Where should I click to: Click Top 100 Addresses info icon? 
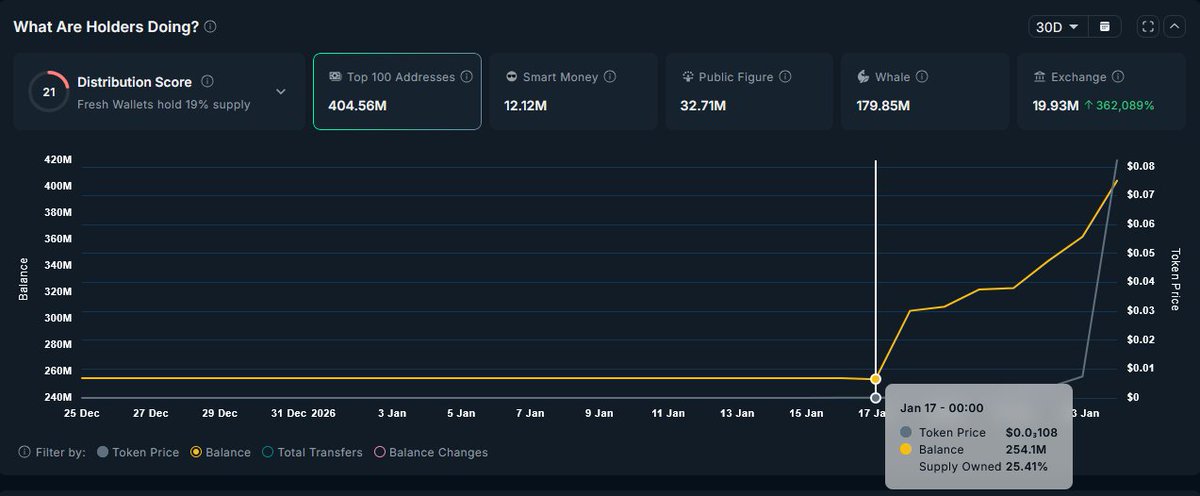467,77
